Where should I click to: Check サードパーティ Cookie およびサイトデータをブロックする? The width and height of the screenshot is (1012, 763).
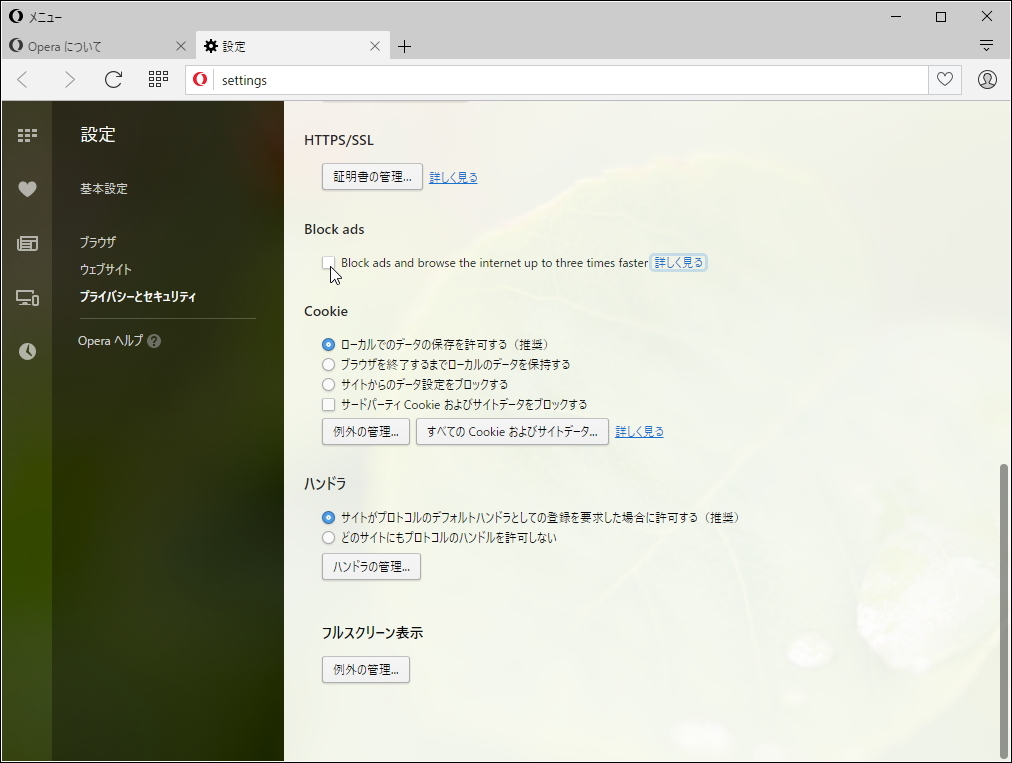328,404
